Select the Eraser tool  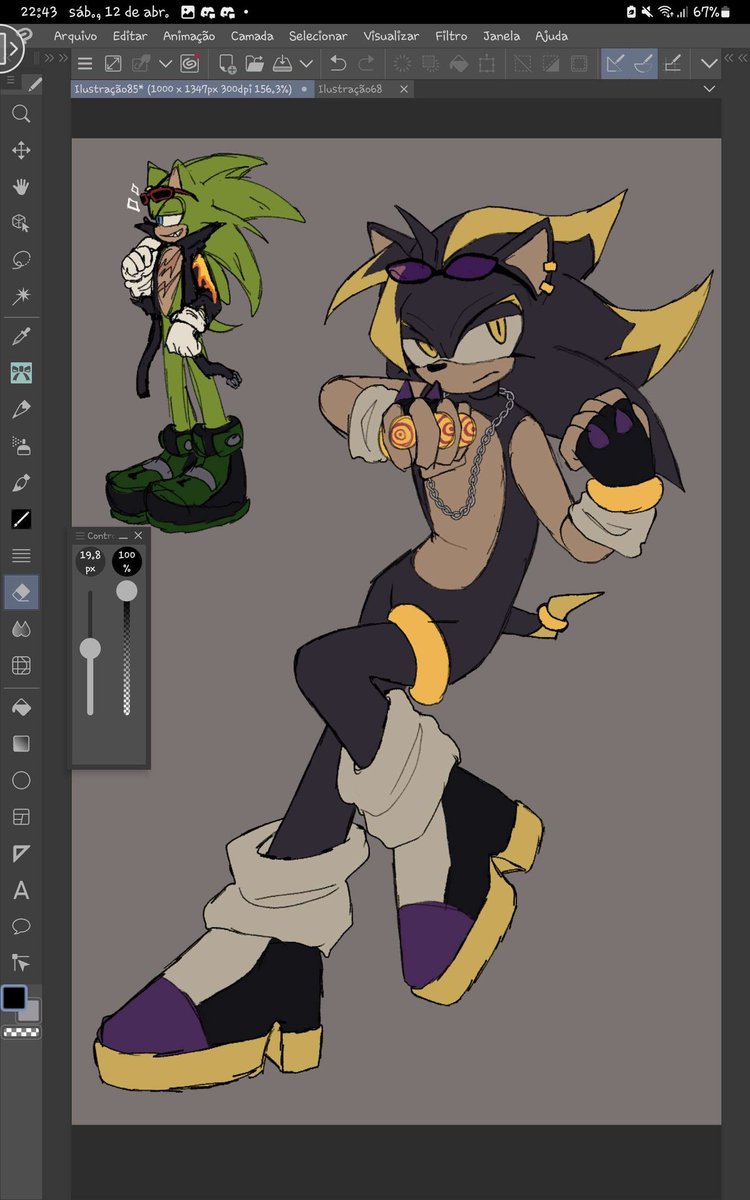click(20, 592)
